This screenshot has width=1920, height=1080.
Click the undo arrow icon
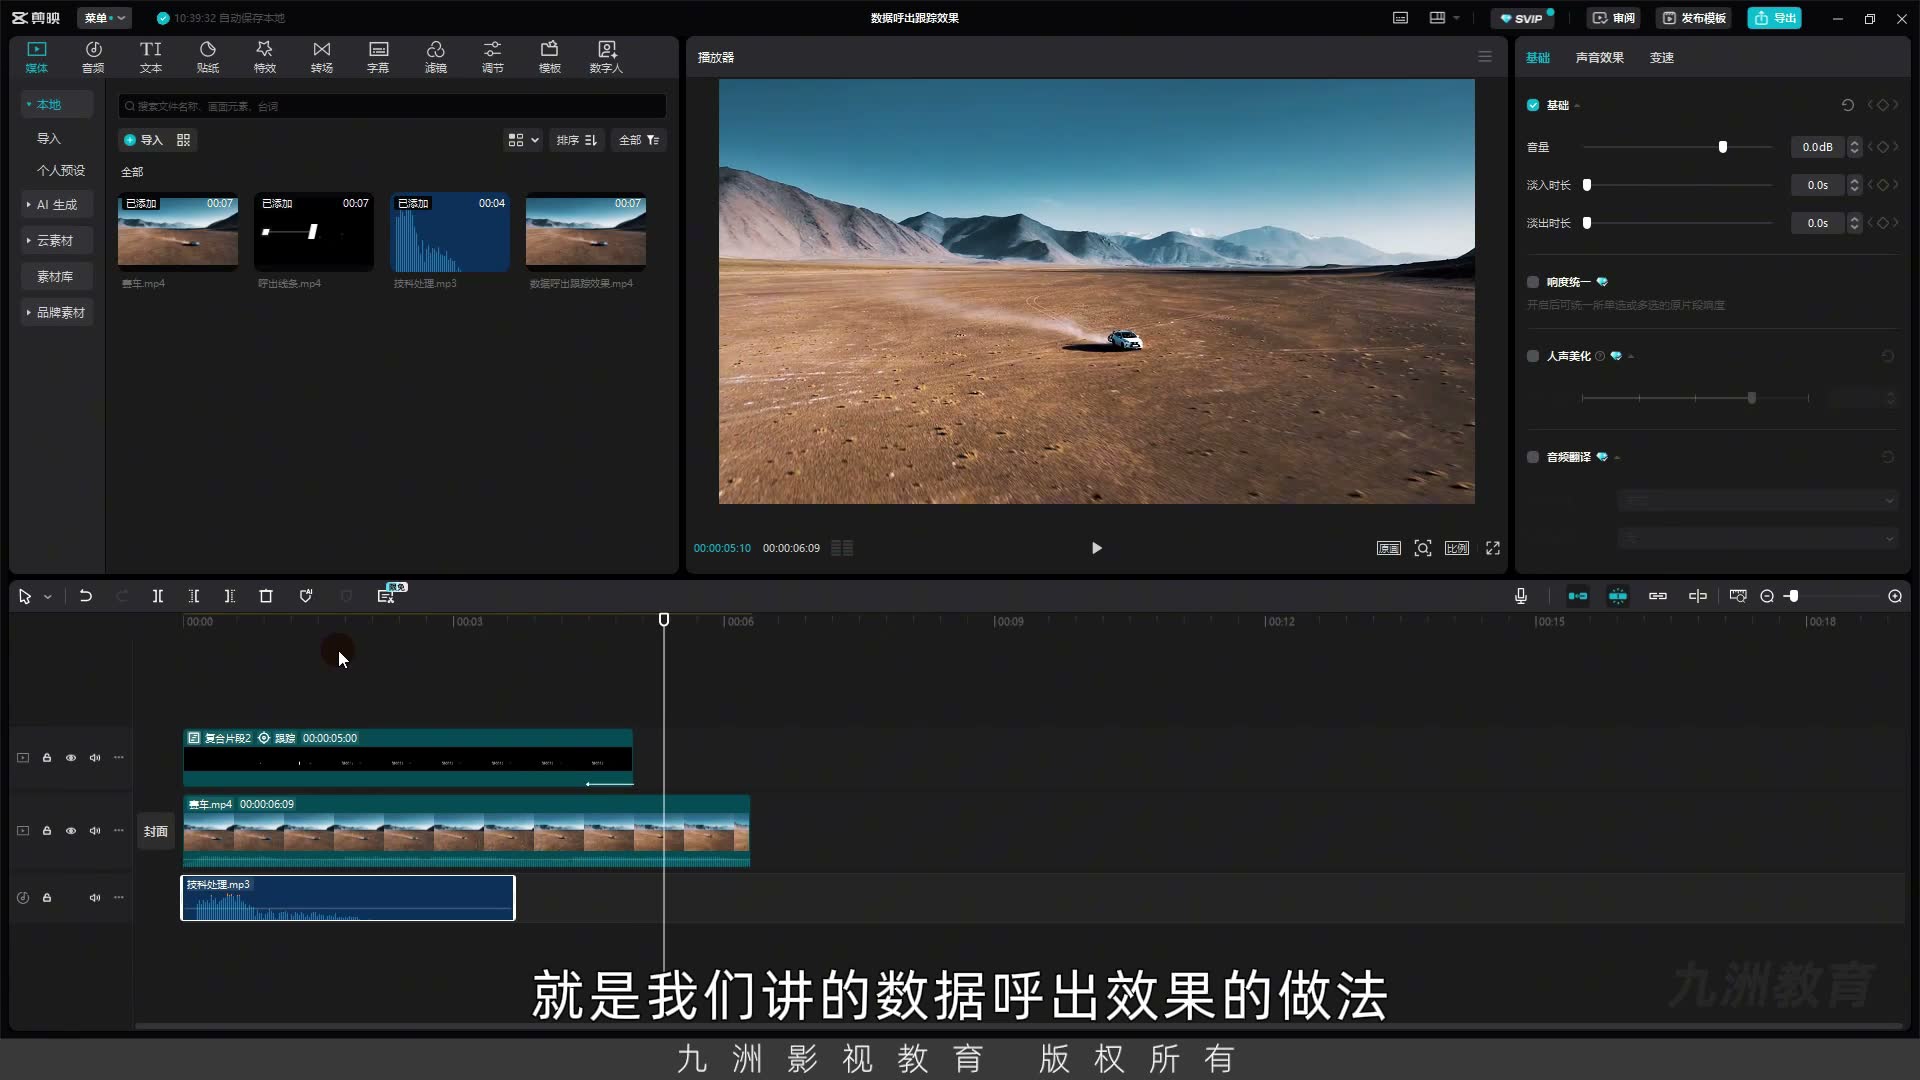pyautogui.click(x=86, y=596)
